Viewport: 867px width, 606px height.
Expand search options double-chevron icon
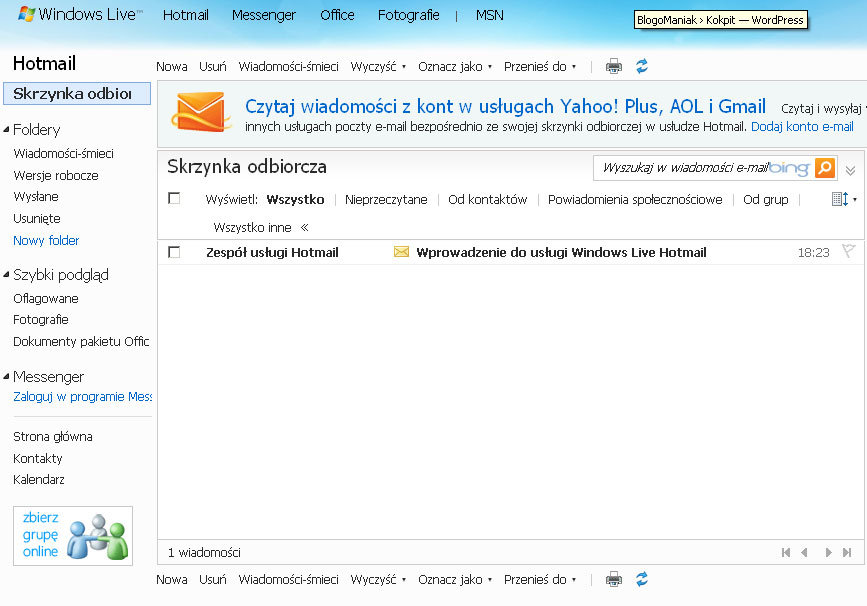[850, 170]
